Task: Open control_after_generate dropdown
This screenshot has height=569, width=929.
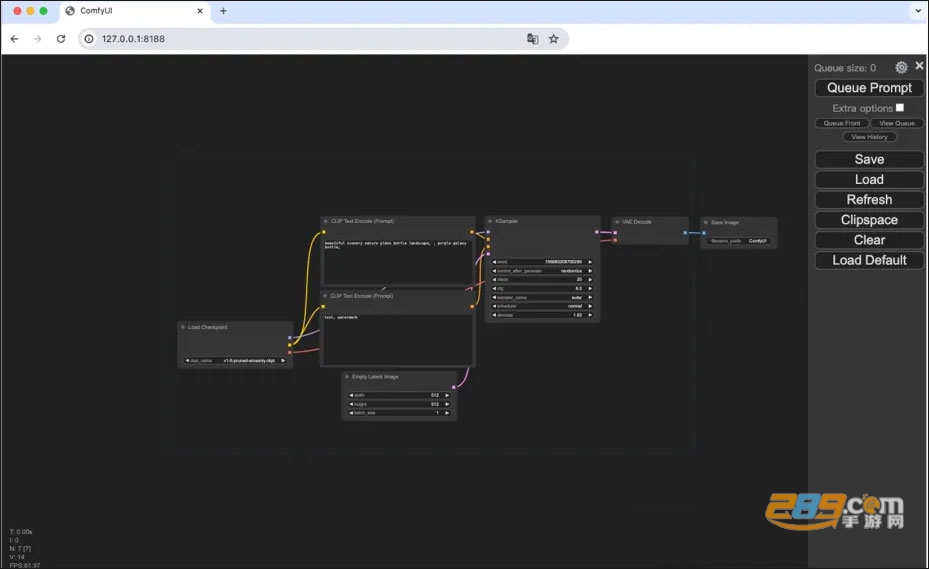Action: click(542, 271)
